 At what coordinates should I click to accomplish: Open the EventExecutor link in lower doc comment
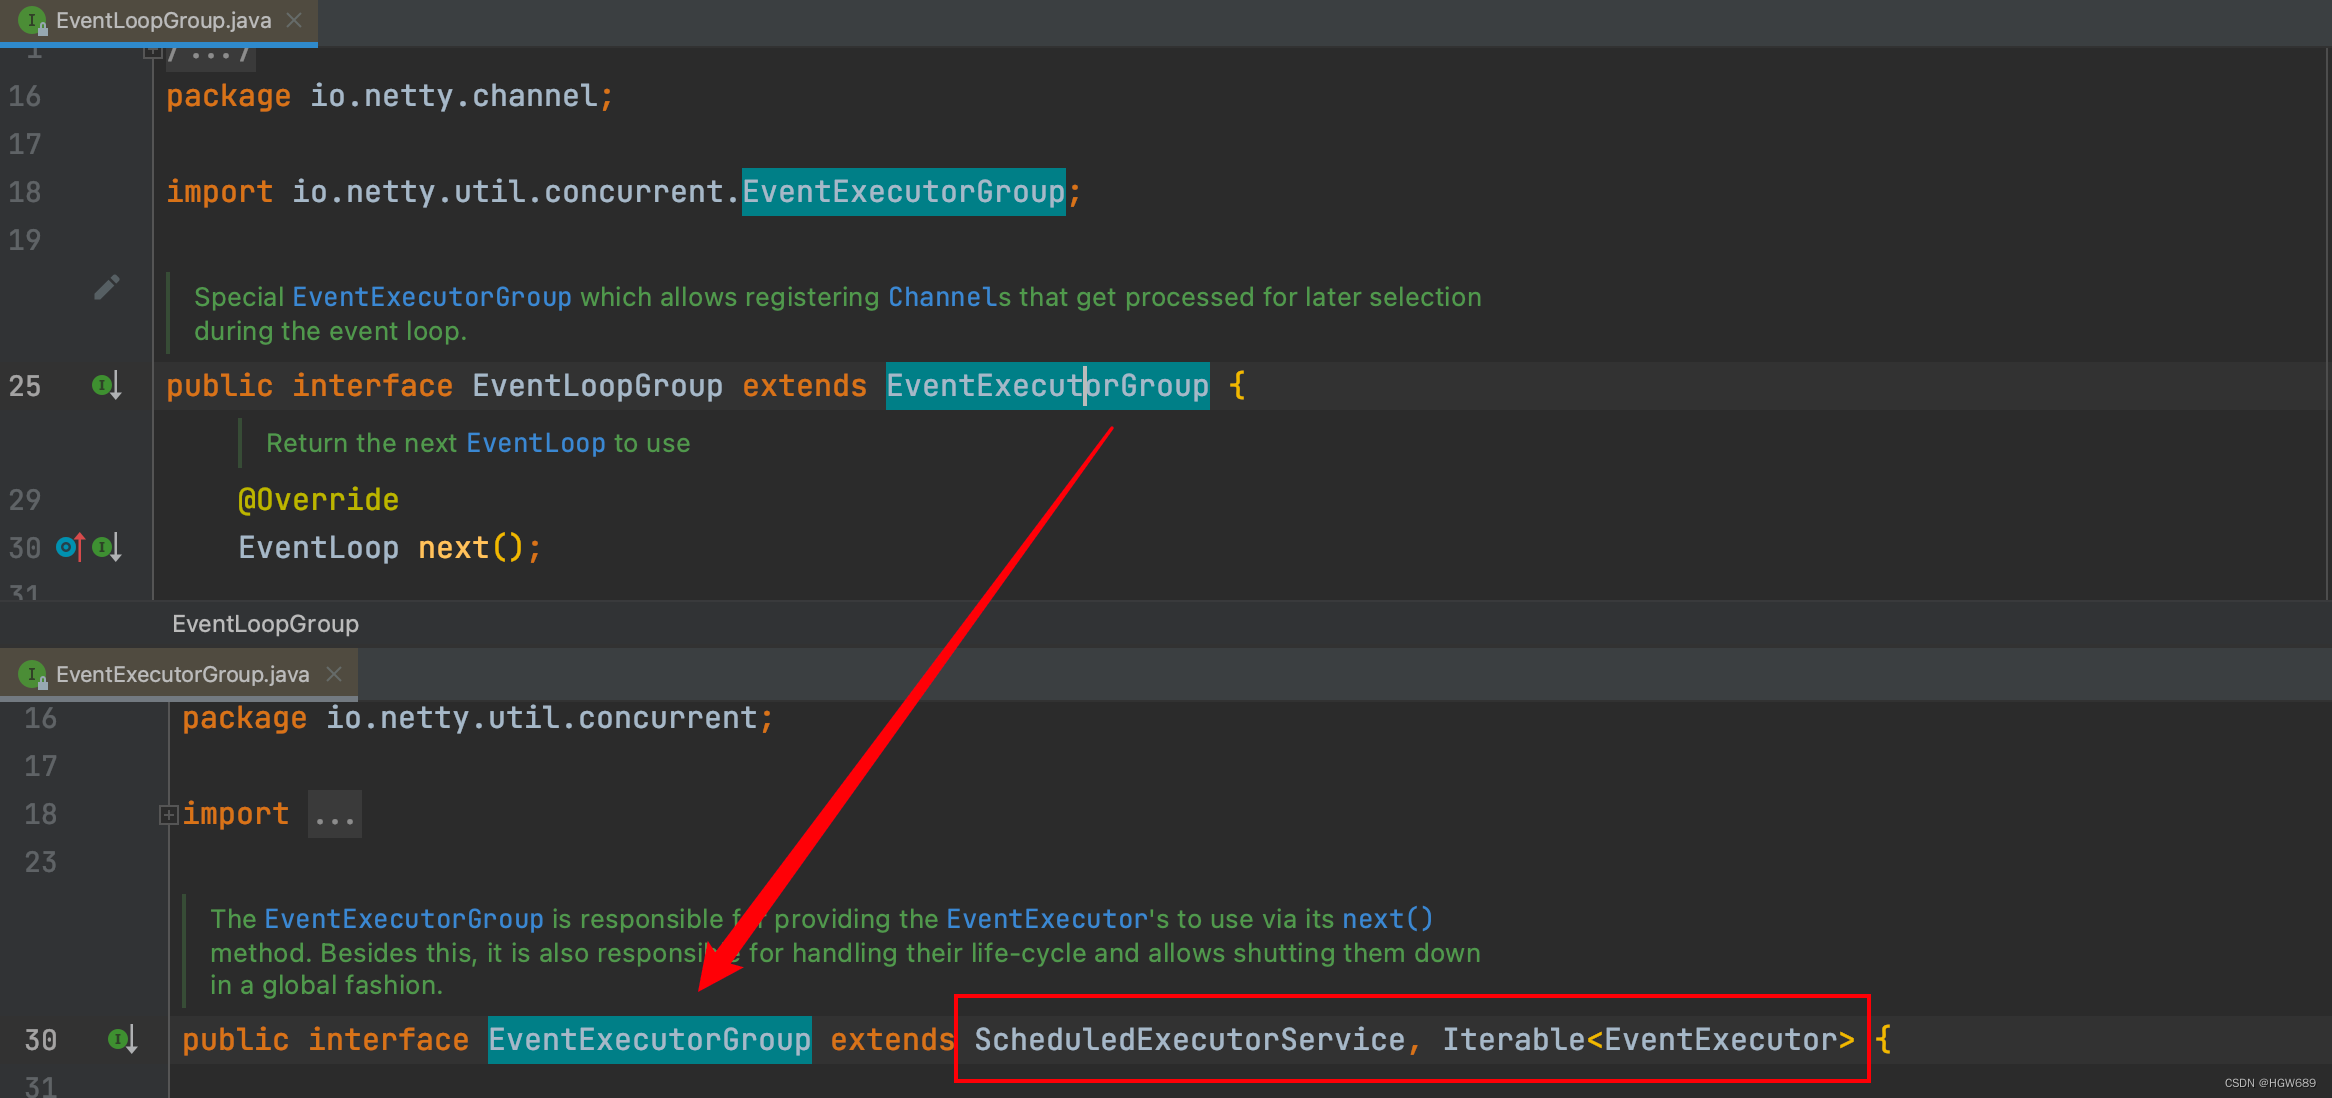tap(1047, 919)
